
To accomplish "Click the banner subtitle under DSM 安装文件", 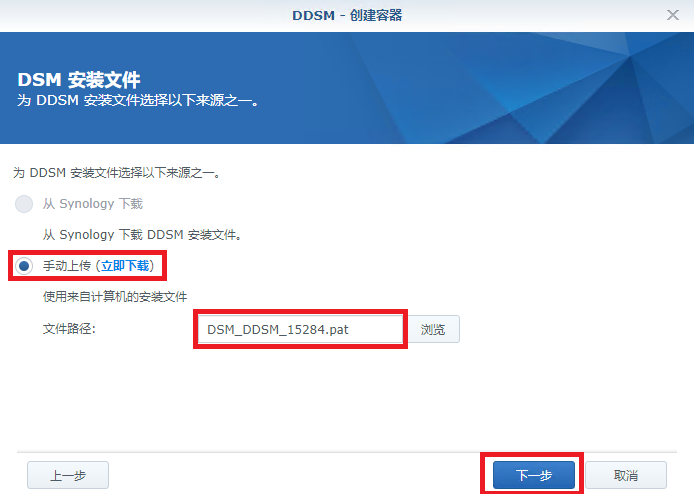I will 138,100.
